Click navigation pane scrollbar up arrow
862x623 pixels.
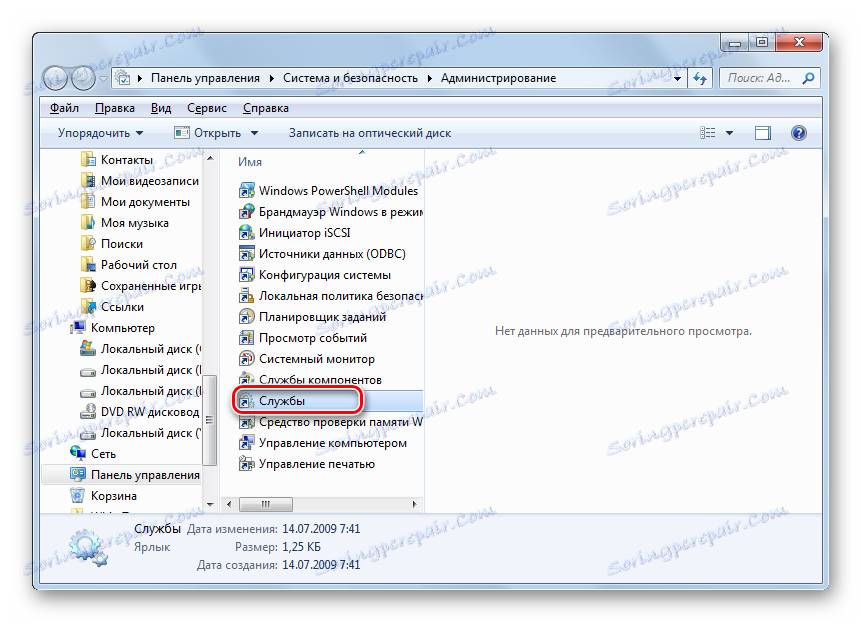click(210, 158)
